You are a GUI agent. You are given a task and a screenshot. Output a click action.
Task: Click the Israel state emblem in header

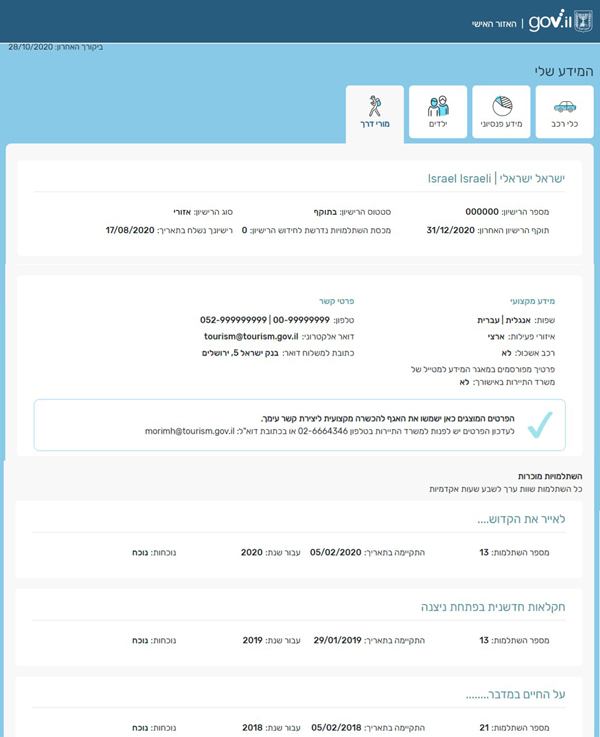click(584, 20)
